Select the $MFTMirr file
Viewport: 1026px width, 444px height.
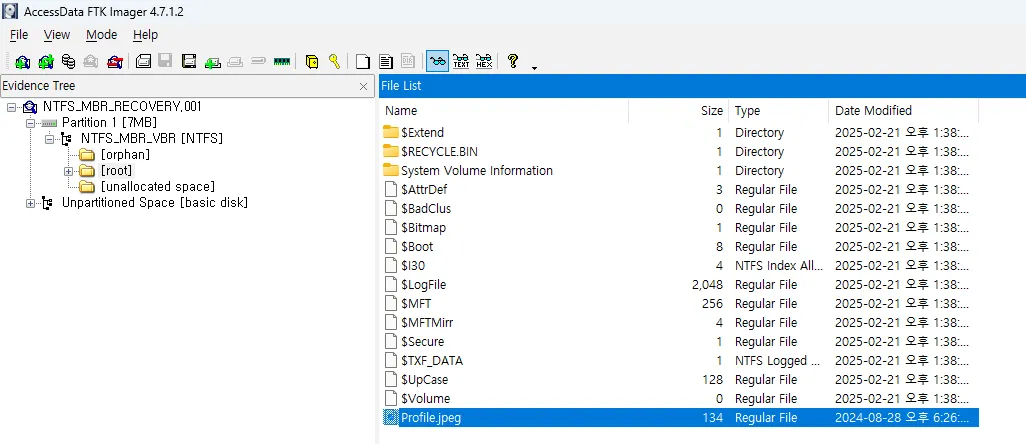point(679,322)
